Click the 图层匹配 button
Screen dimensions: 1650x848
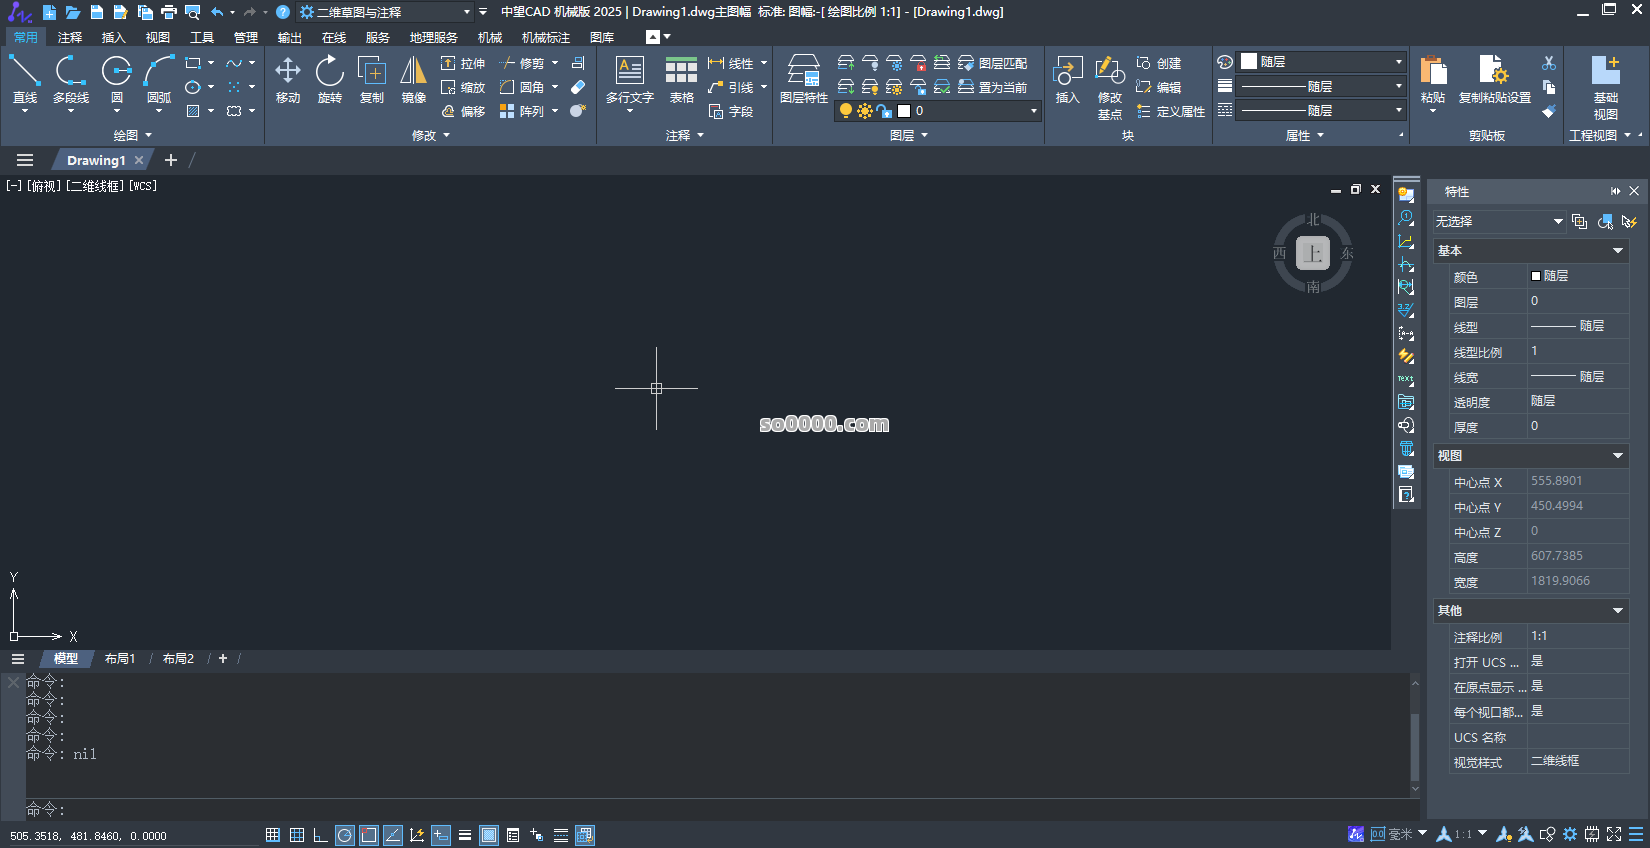[993, 63]
